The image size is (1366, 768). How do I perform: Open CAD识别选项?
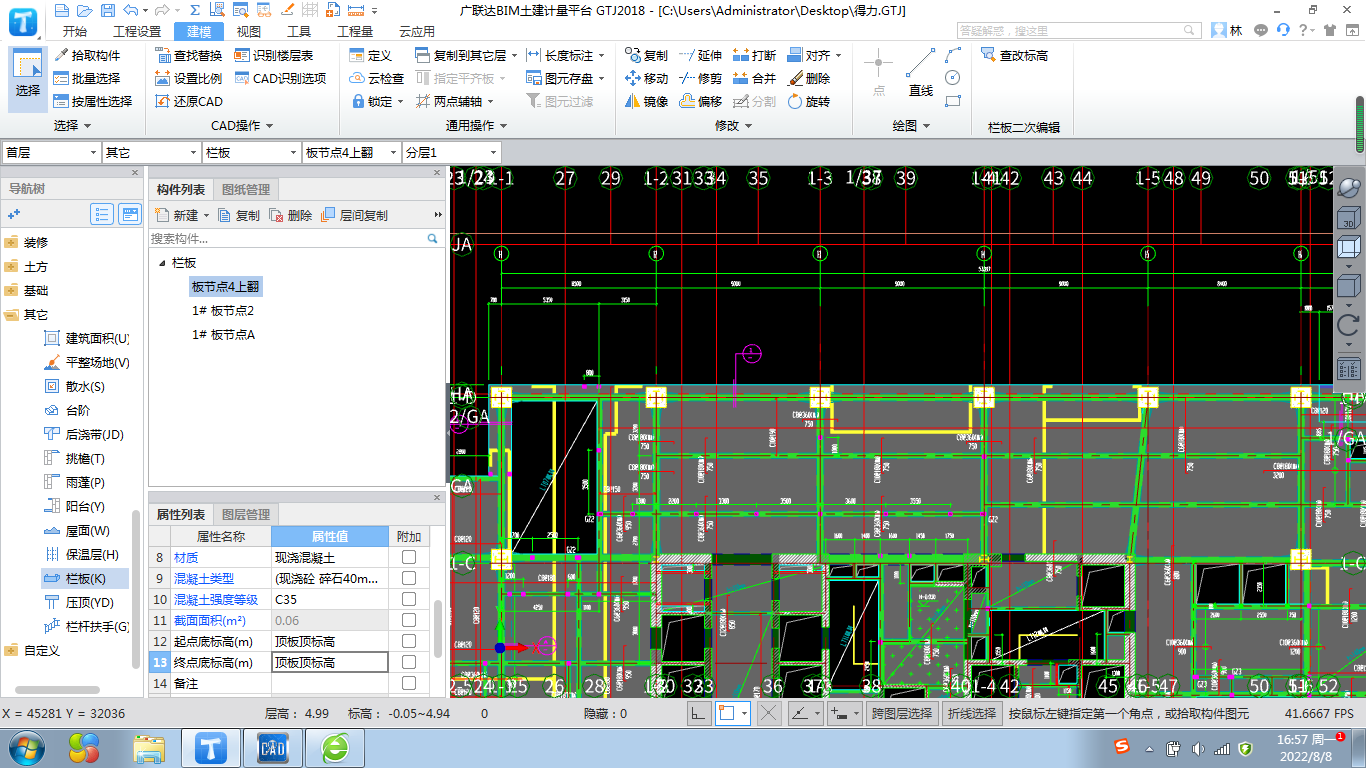click(280, 78)
